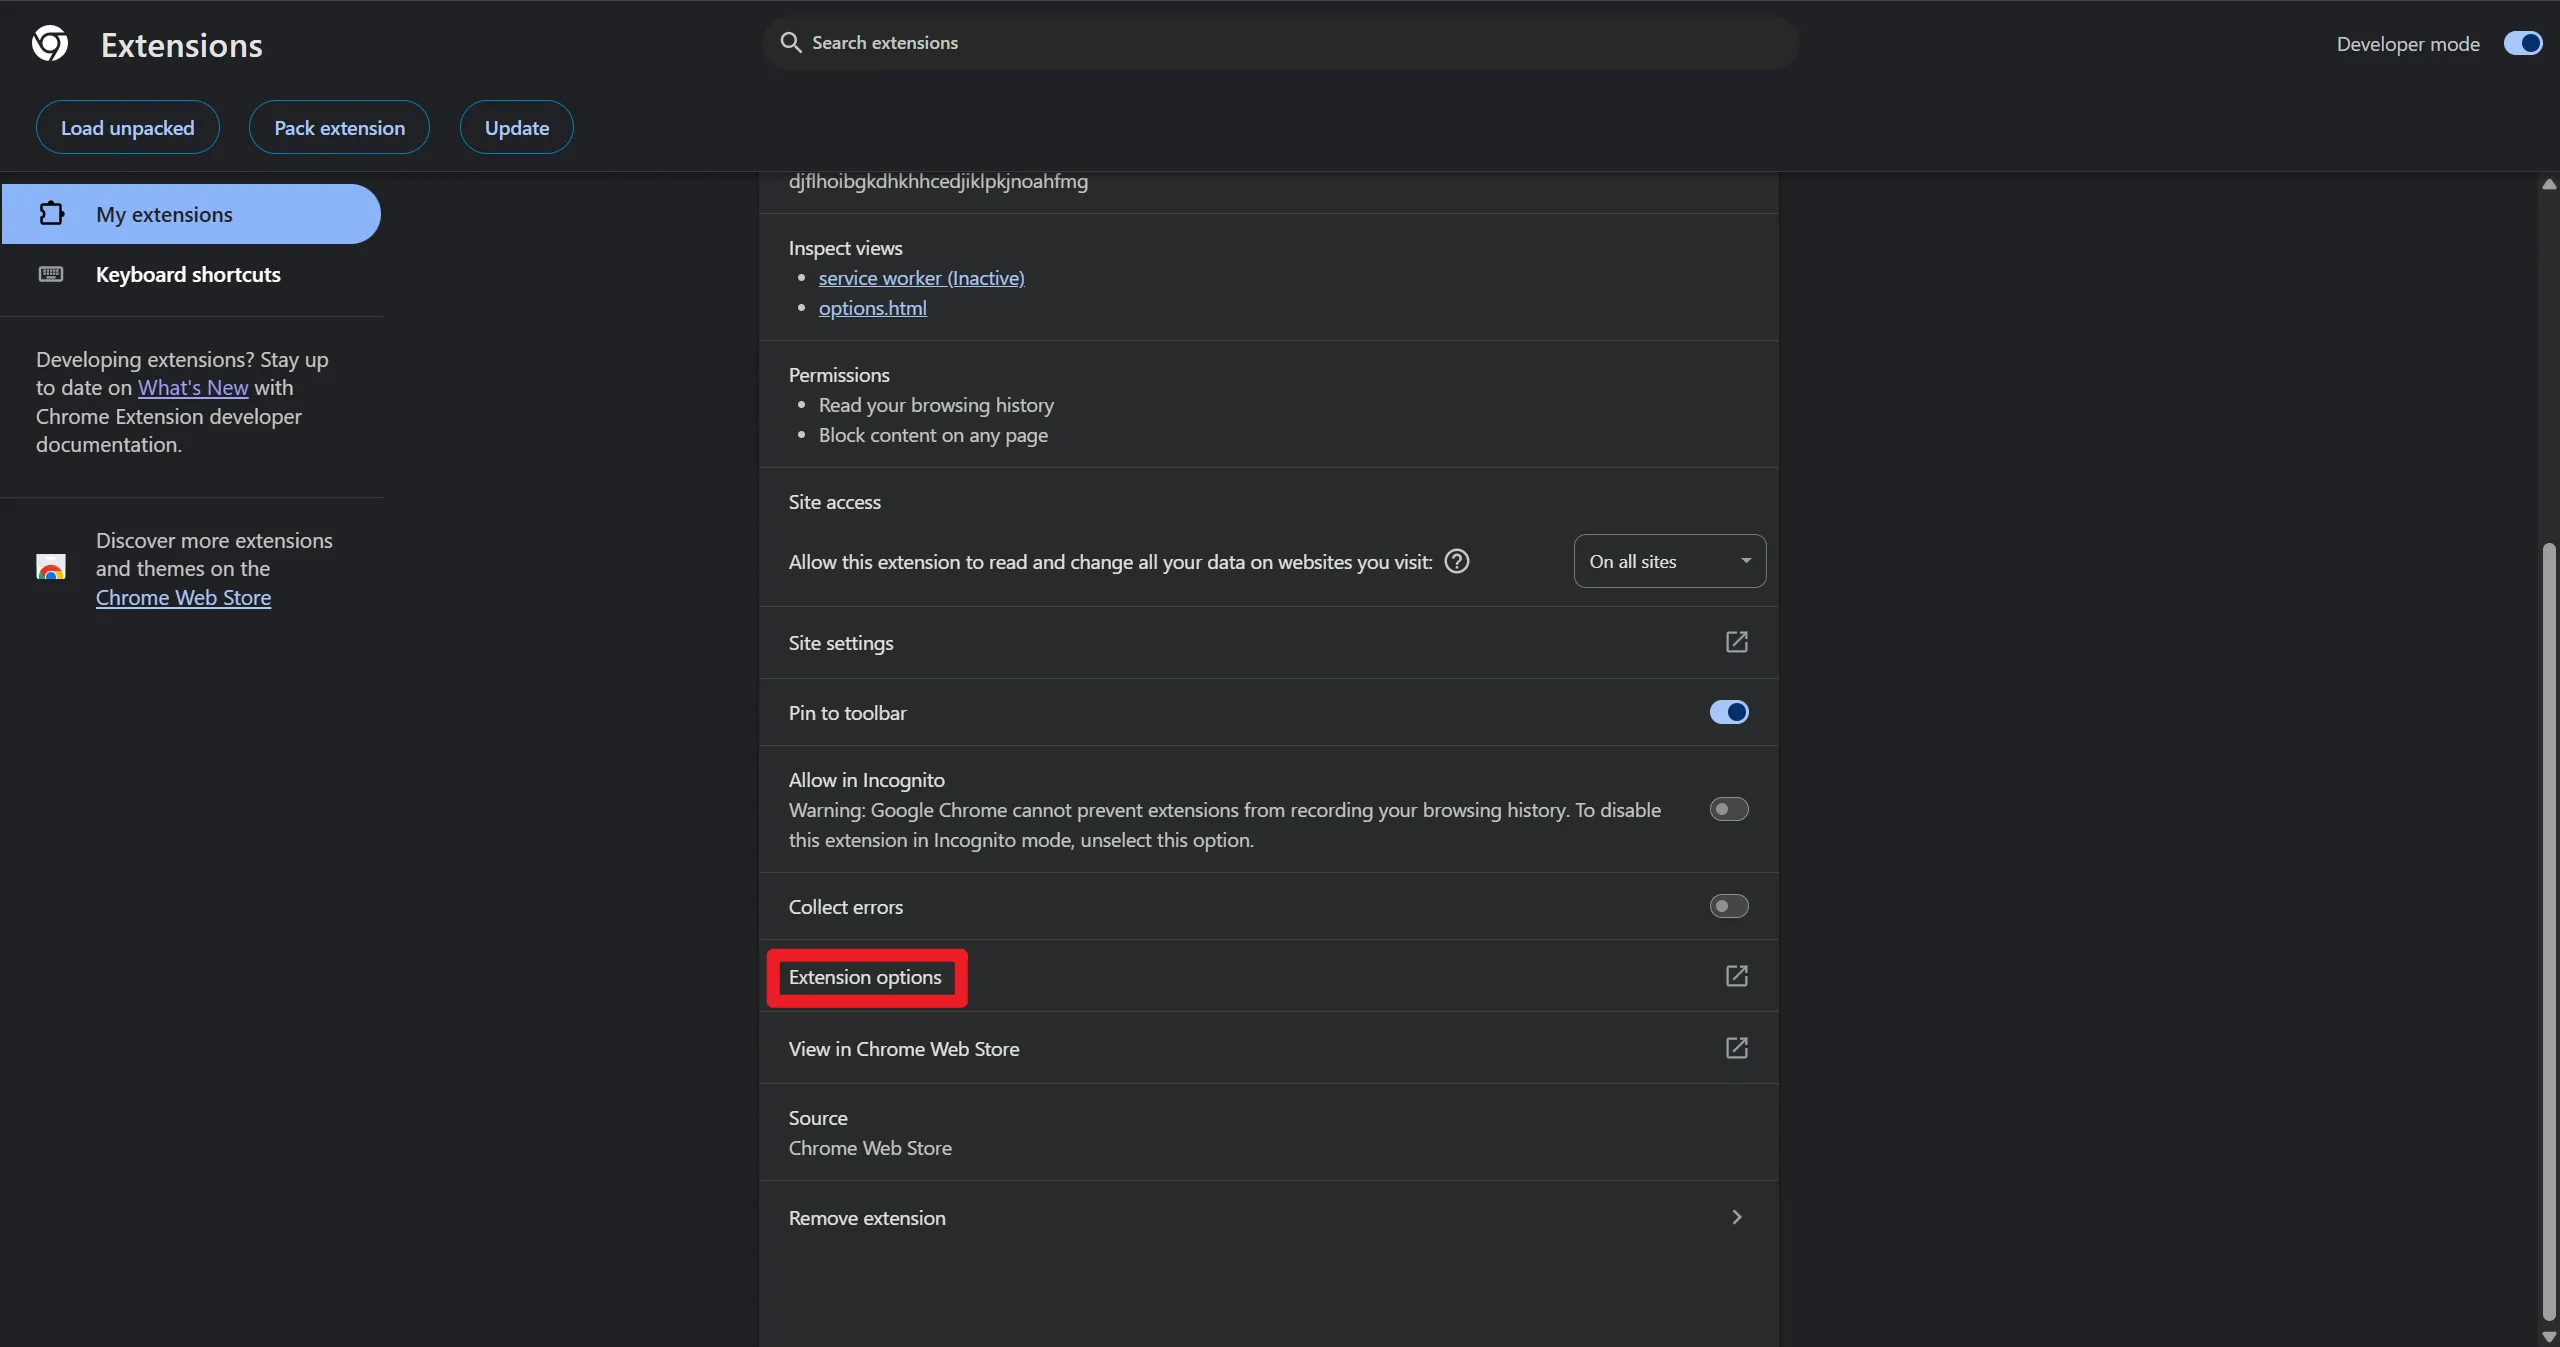Click inside the Search extensions field
This screenshot has height=1347, width=2560.
pos(1100,42)
